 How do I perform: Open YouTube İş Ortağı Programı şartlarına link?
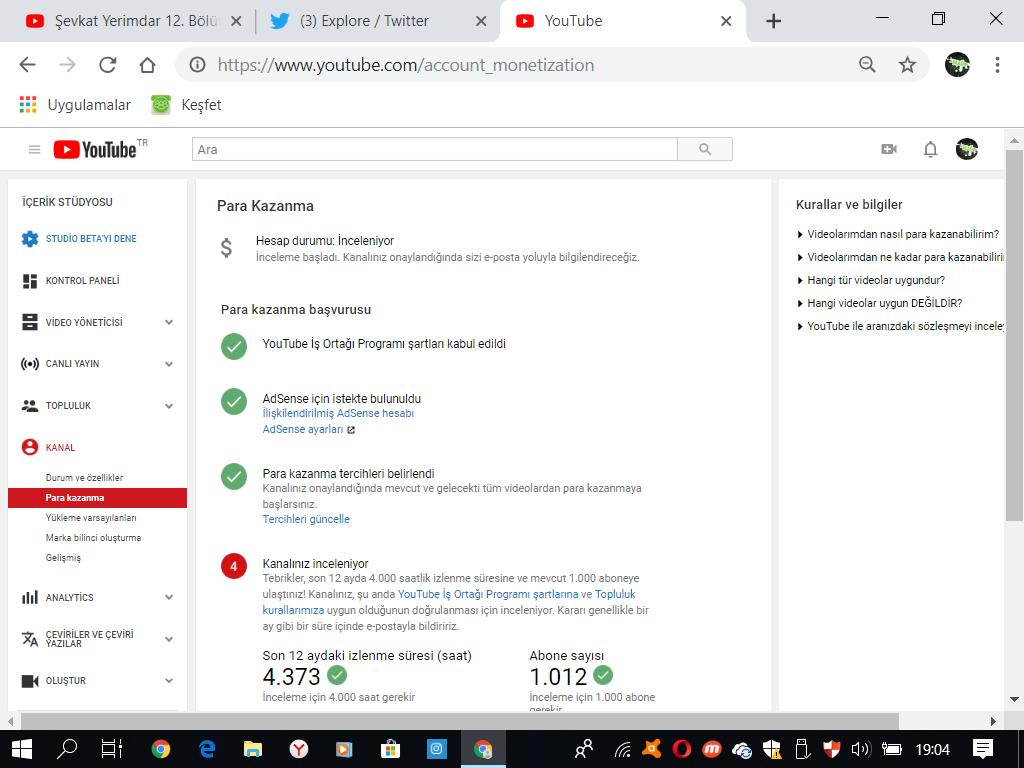tap(488, 594)
